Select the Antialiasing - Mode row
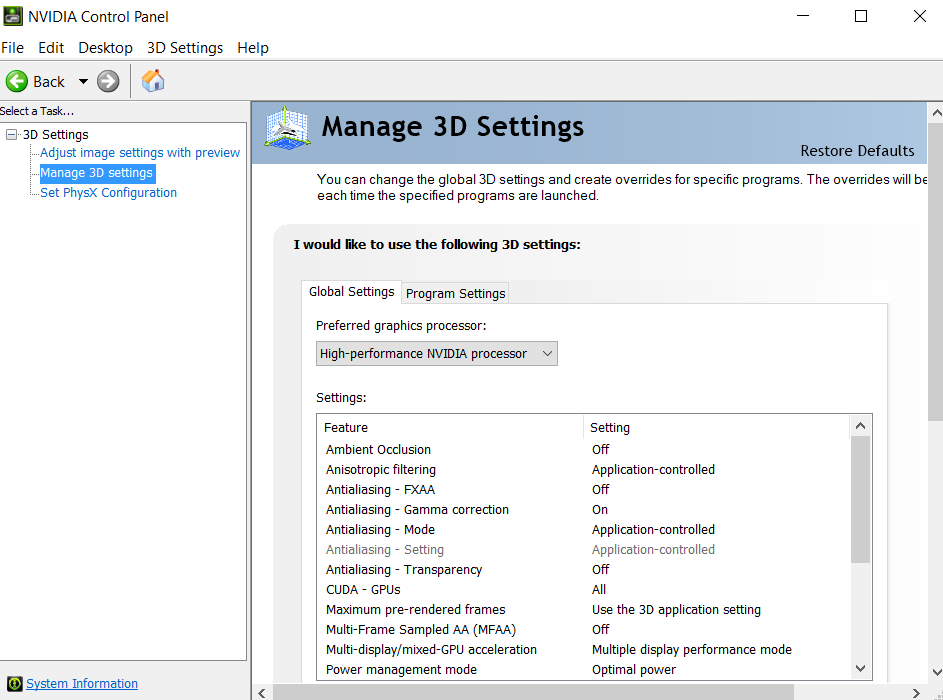 [583, 530]
